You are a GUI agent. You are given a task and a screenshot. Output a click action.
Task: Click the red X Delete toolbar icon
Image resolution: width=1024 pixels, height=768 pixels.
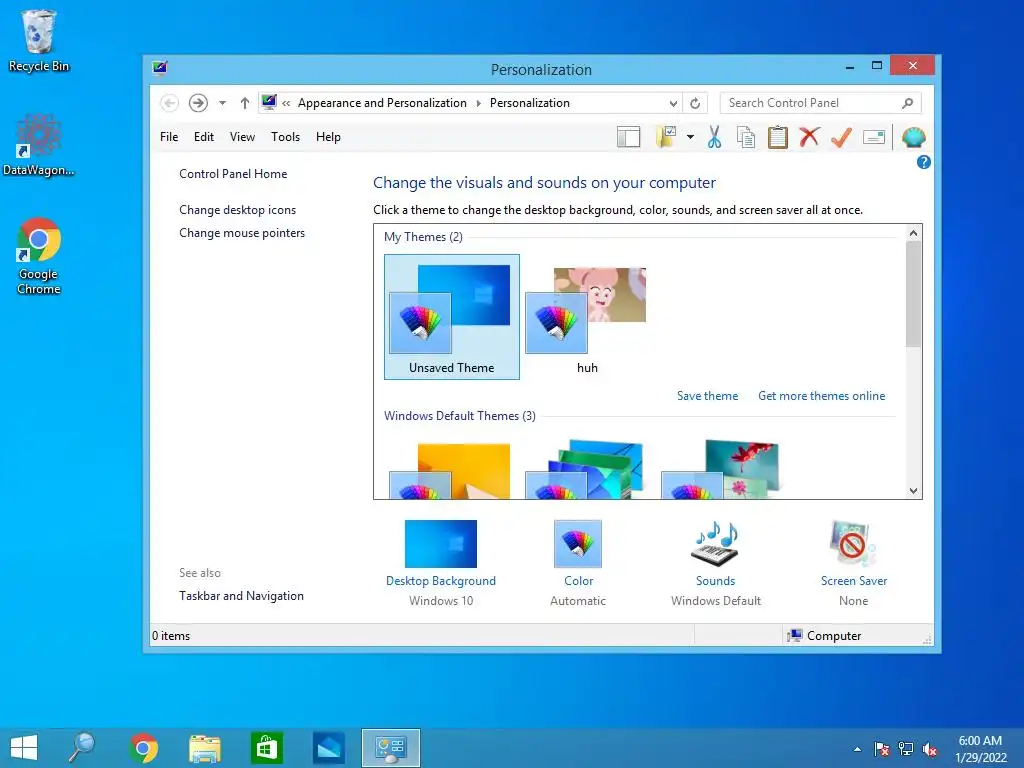pos(809,137)
